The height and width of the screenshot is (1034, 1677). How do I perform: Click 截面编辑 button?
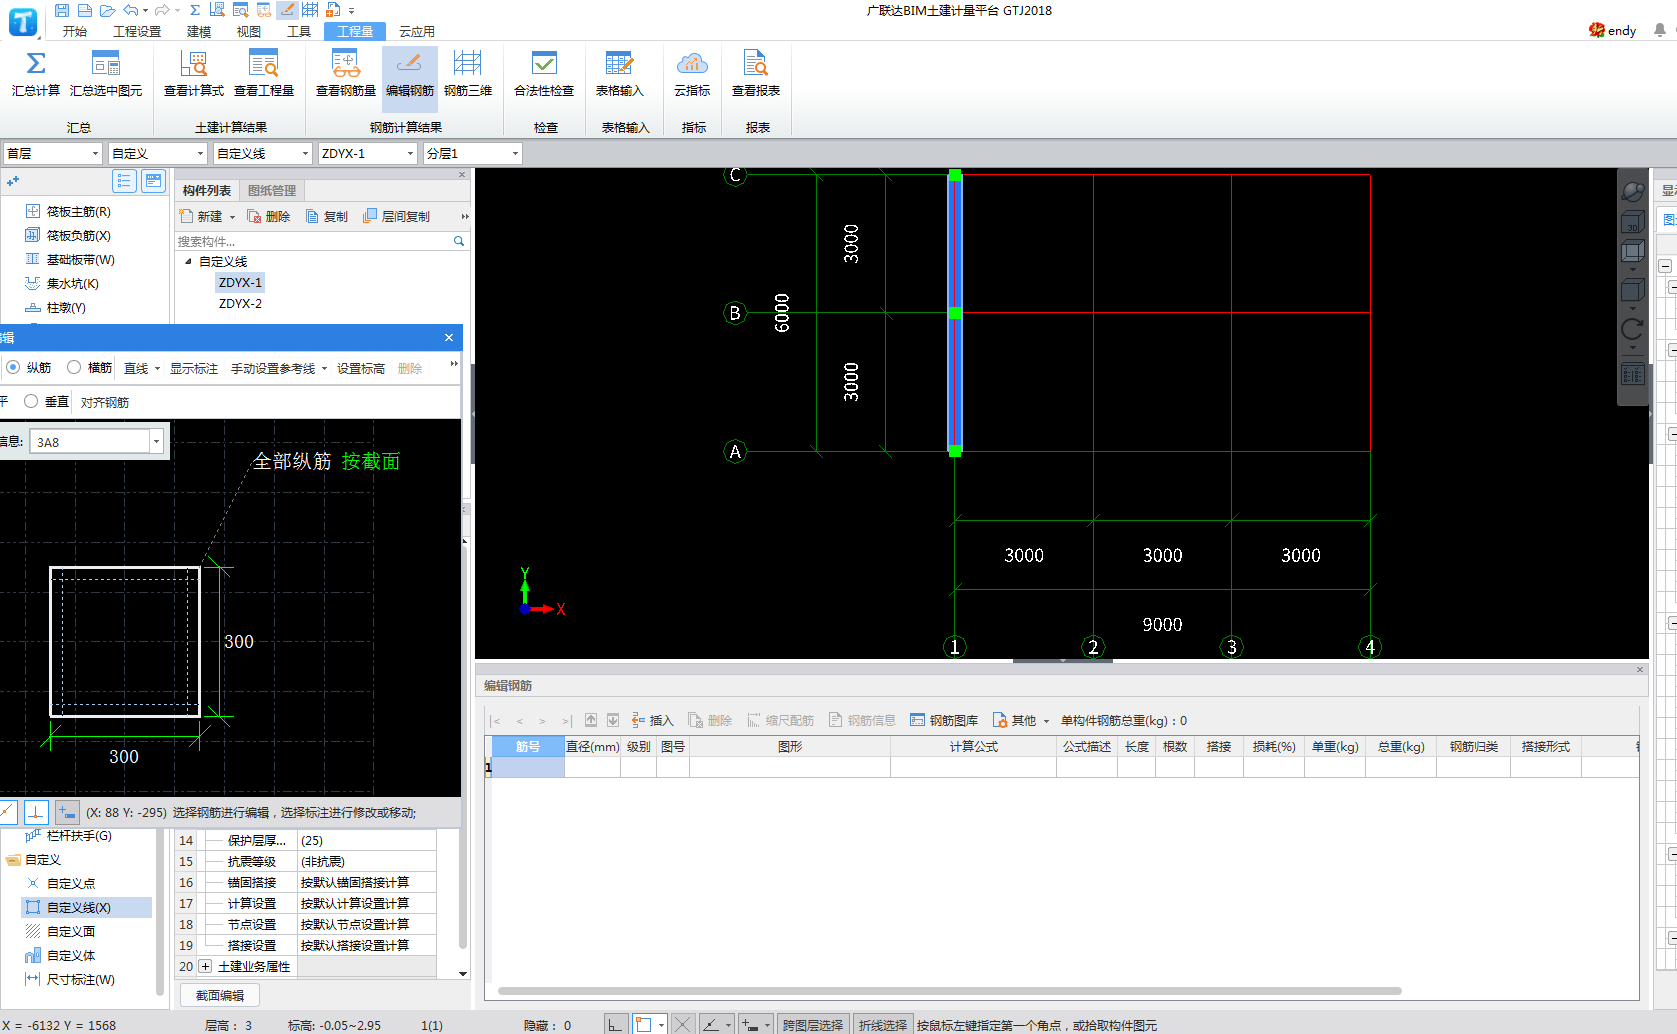220,995
